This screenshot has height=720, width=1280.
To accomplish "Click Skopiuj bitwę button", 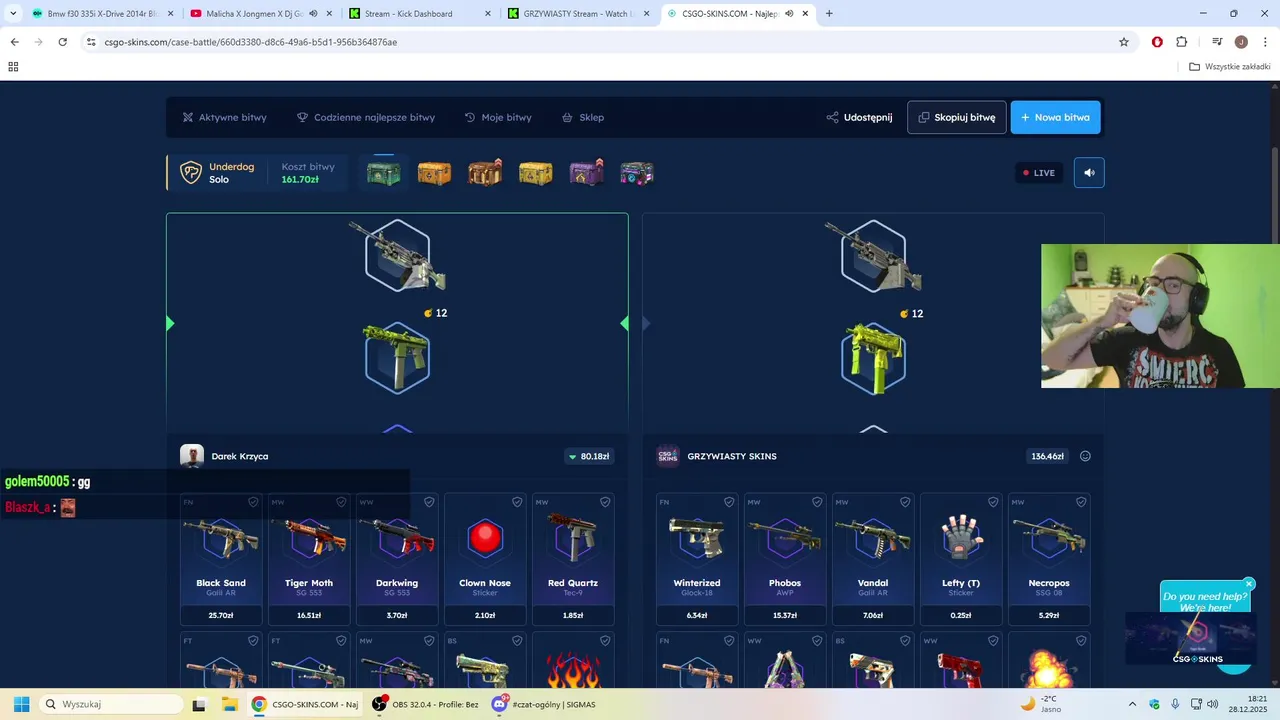I will (x=957, y=117).
